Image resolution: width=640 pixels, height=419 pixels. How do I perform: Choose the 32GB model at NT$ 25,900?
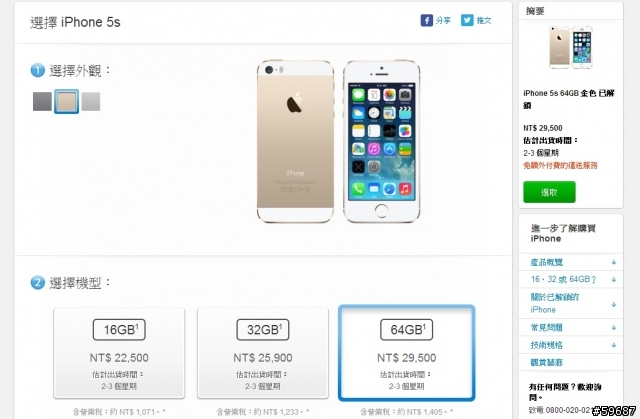click(x=263, y=353)
